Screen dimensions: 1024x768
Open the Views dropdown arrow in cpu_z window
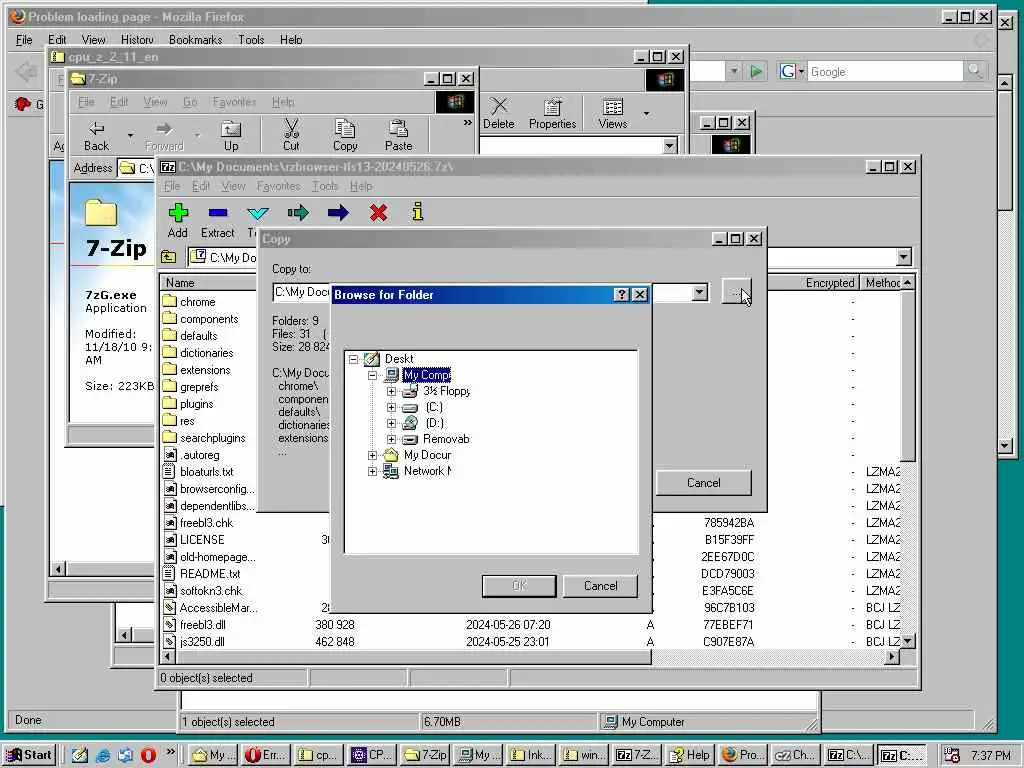647,114
